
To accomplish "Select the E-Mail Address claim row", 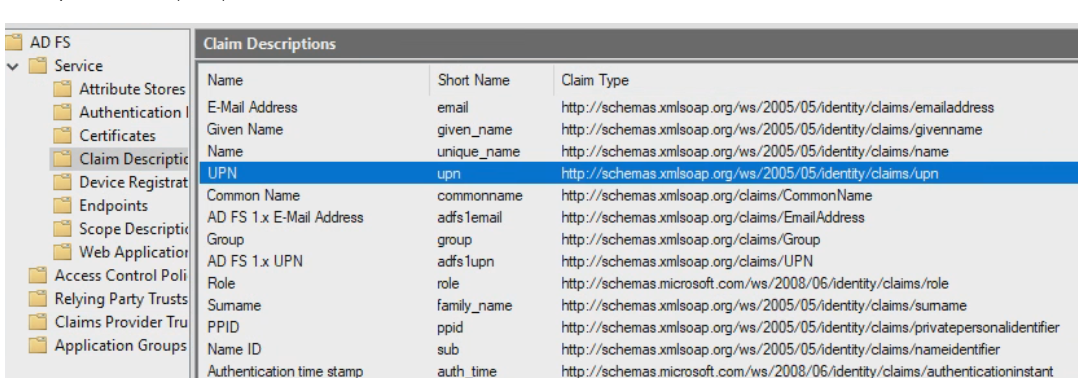I will (639, 107).
